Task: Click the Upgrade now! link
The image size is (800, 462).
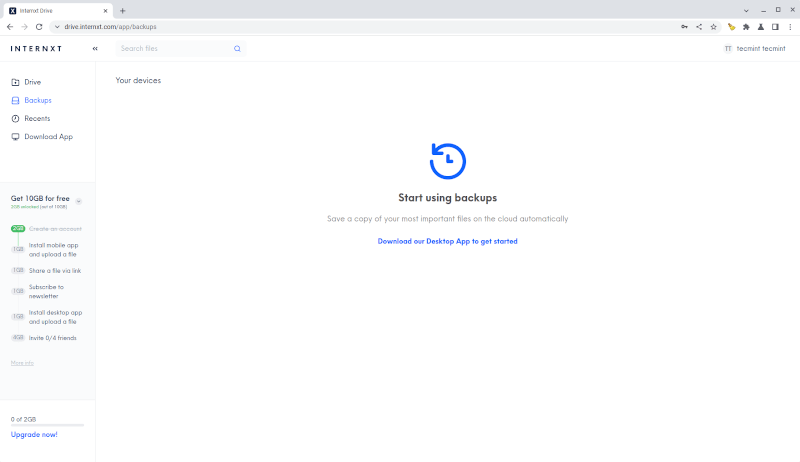Action: (x=34, y=434)
